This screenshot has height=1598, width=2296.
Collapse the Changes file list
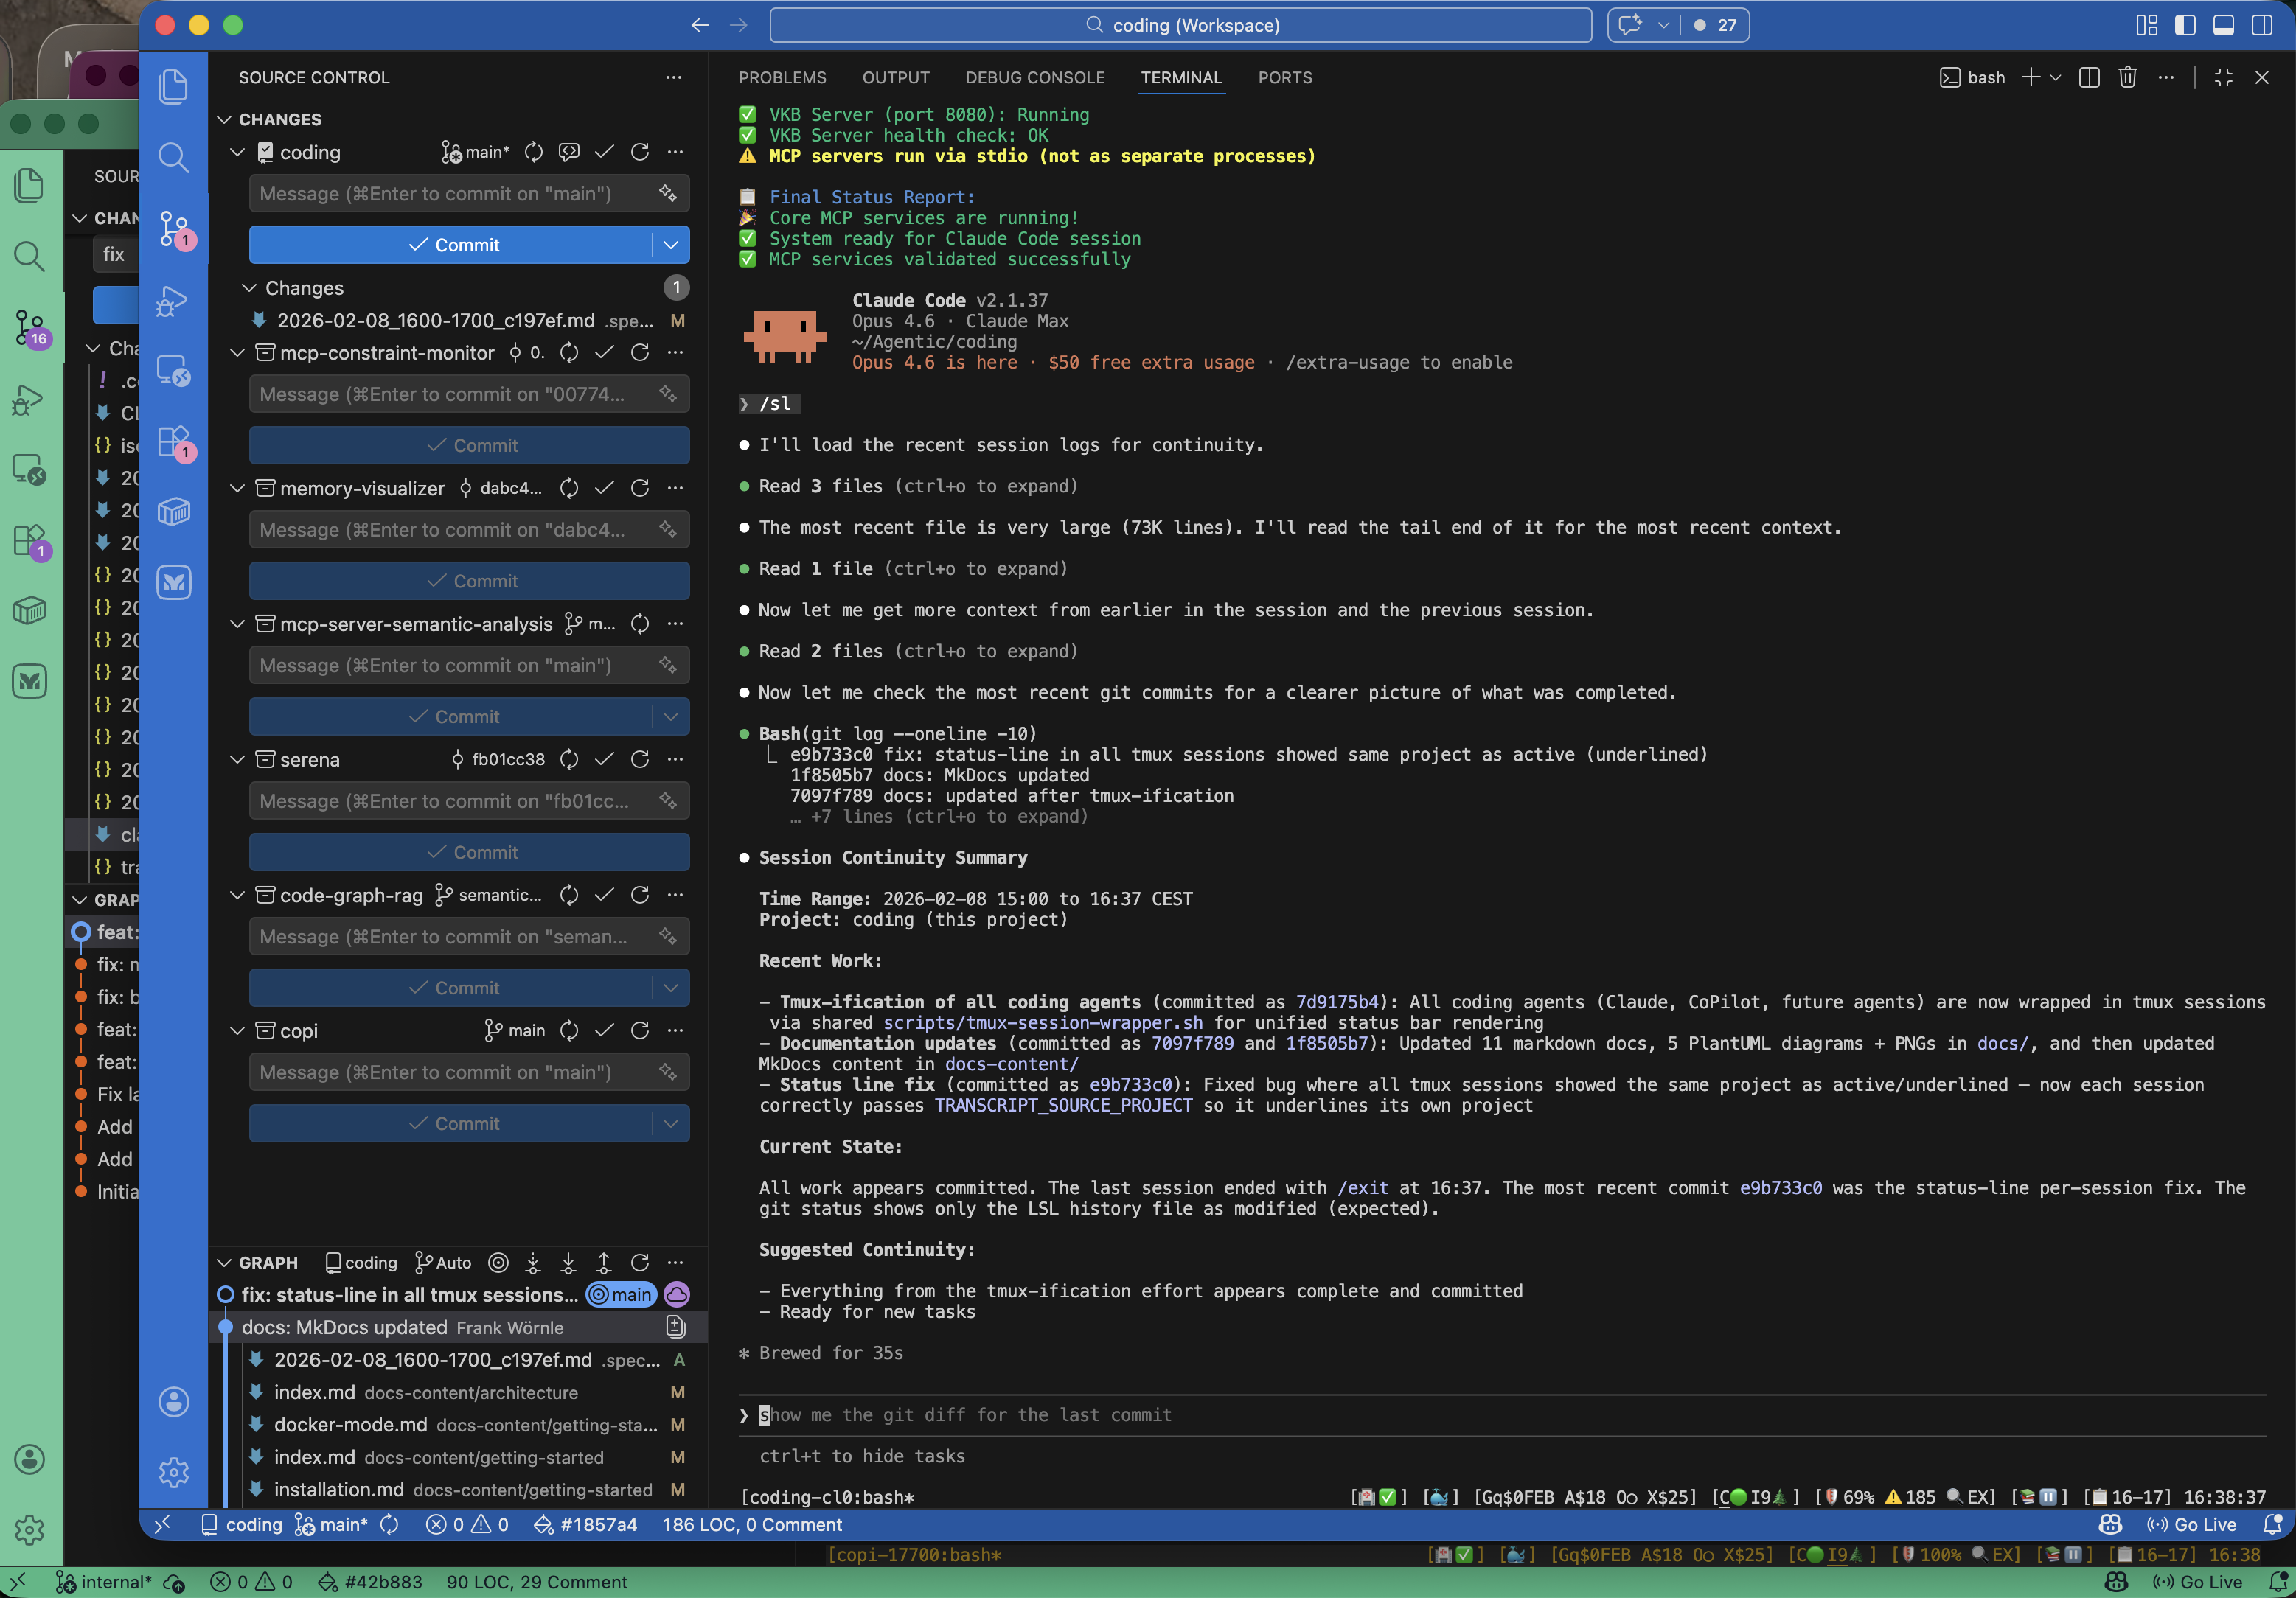250,288
